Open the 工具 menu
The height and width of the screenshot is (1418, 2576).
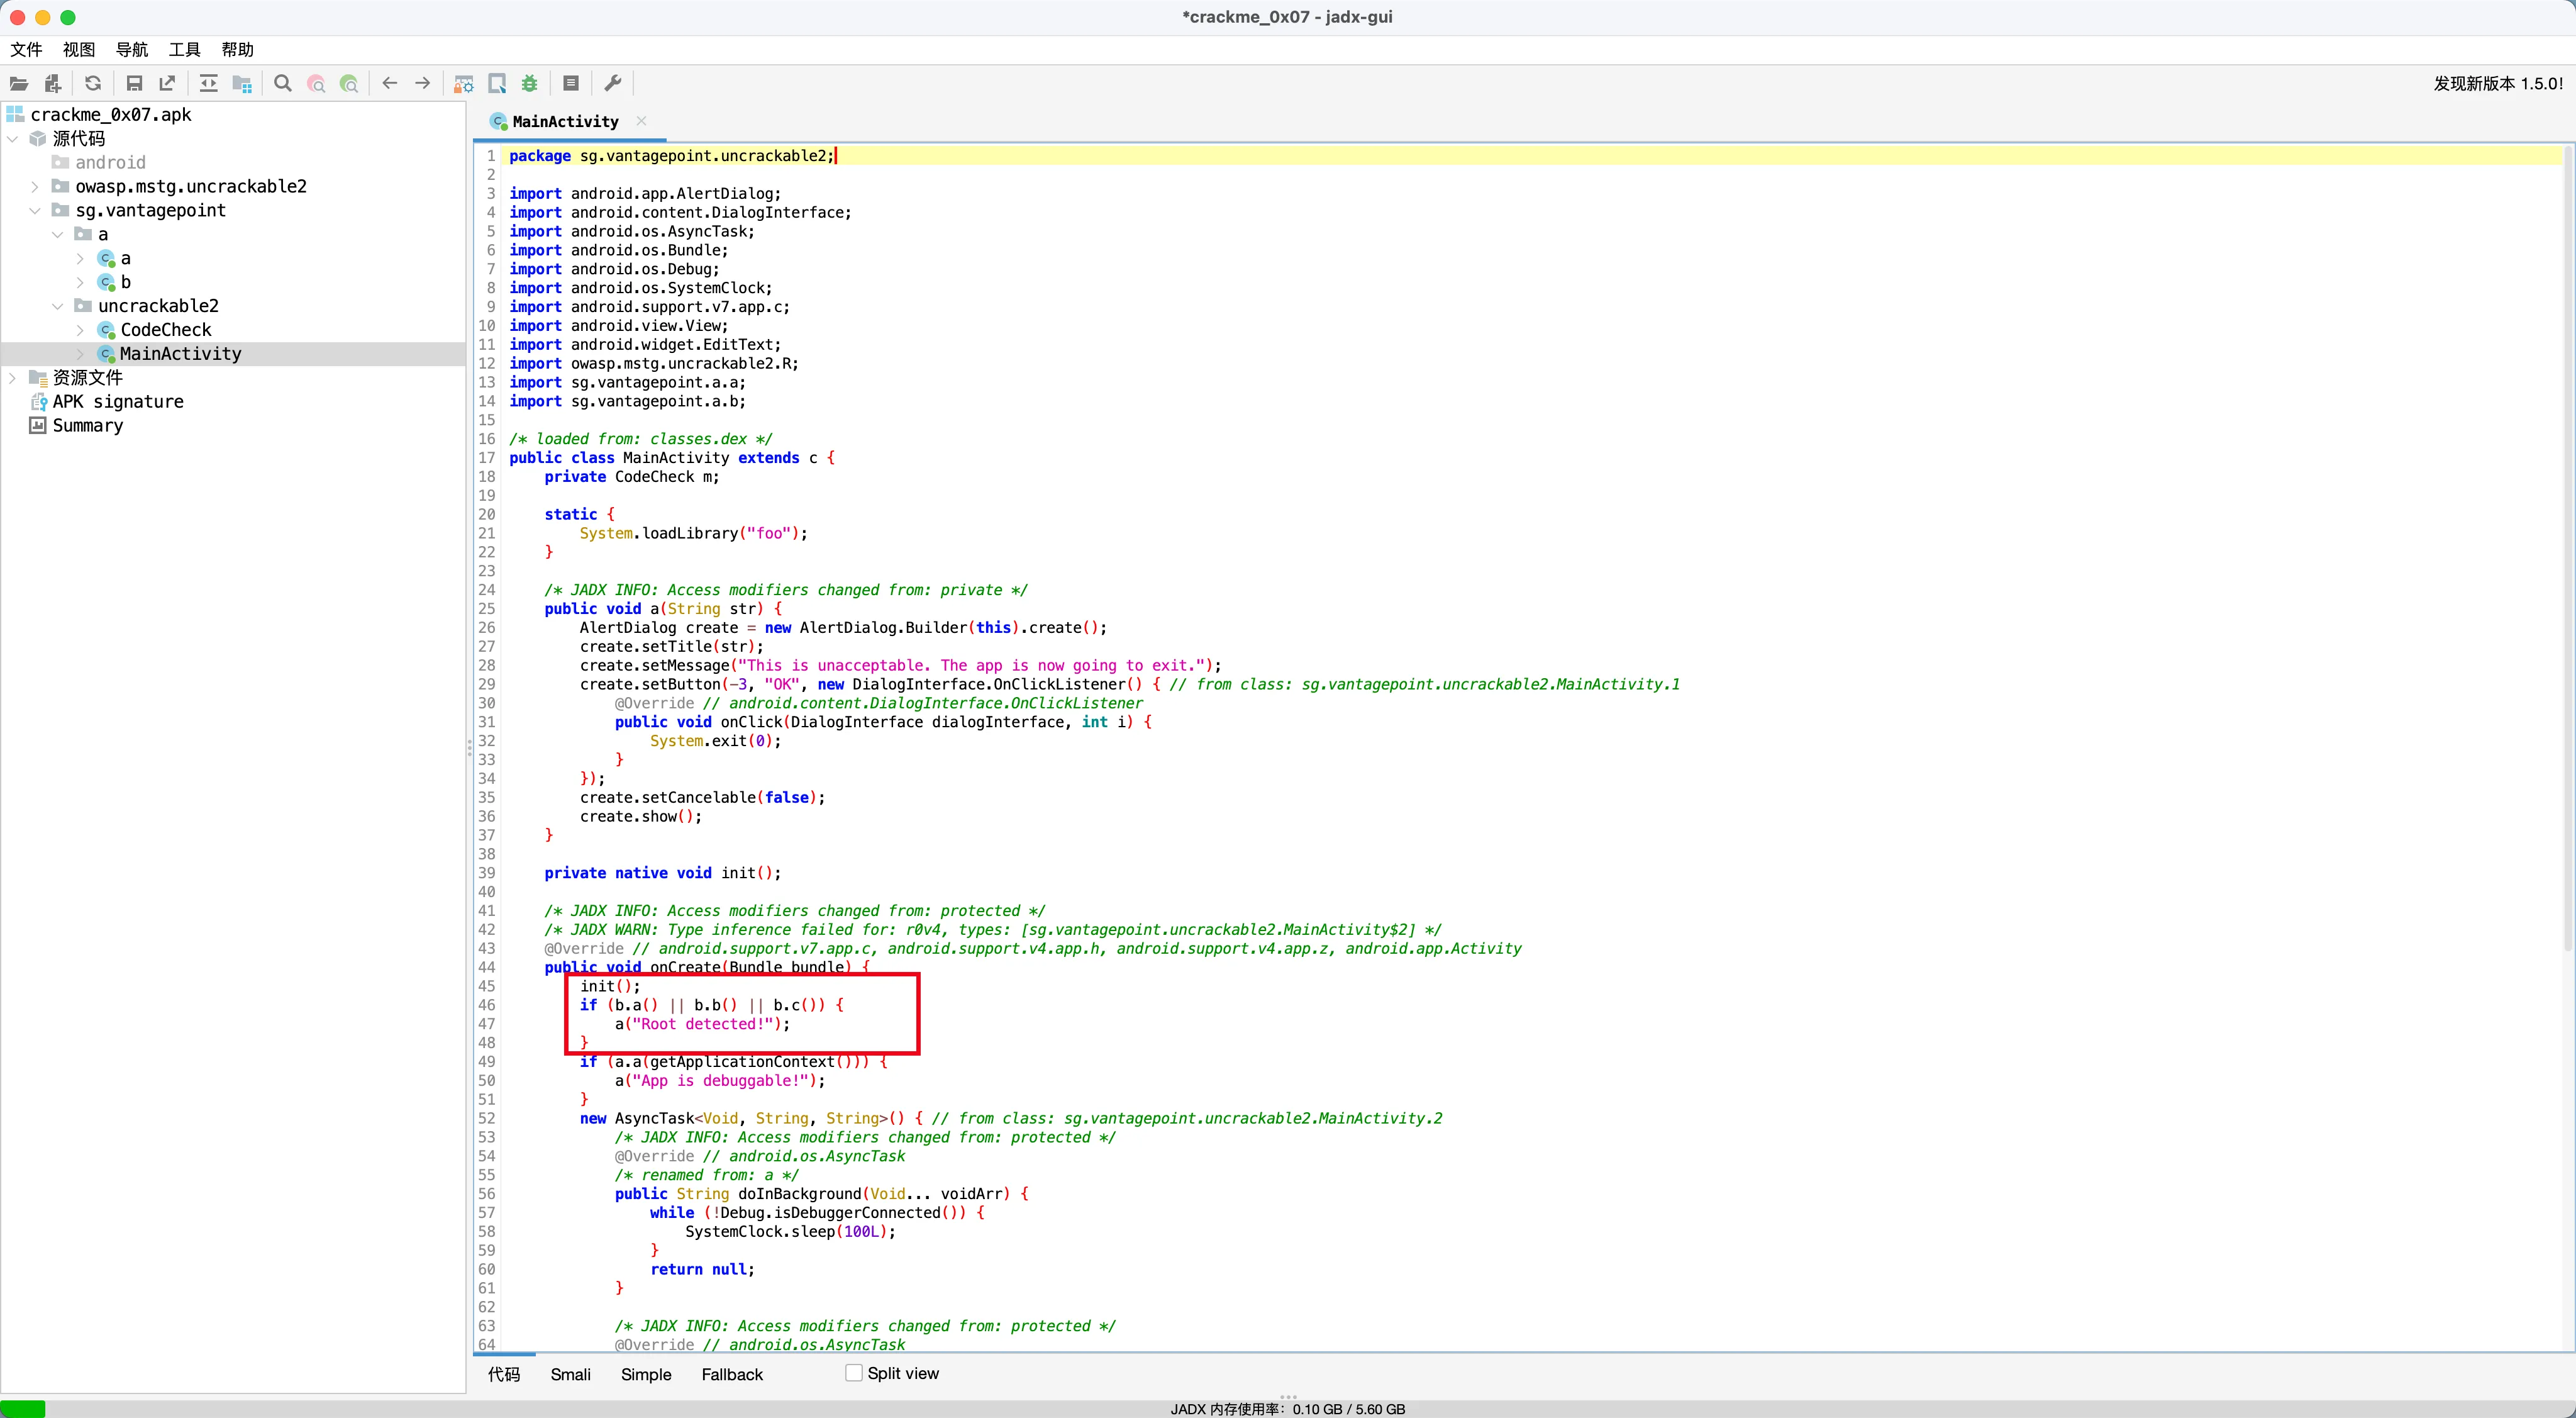[184, 50]
